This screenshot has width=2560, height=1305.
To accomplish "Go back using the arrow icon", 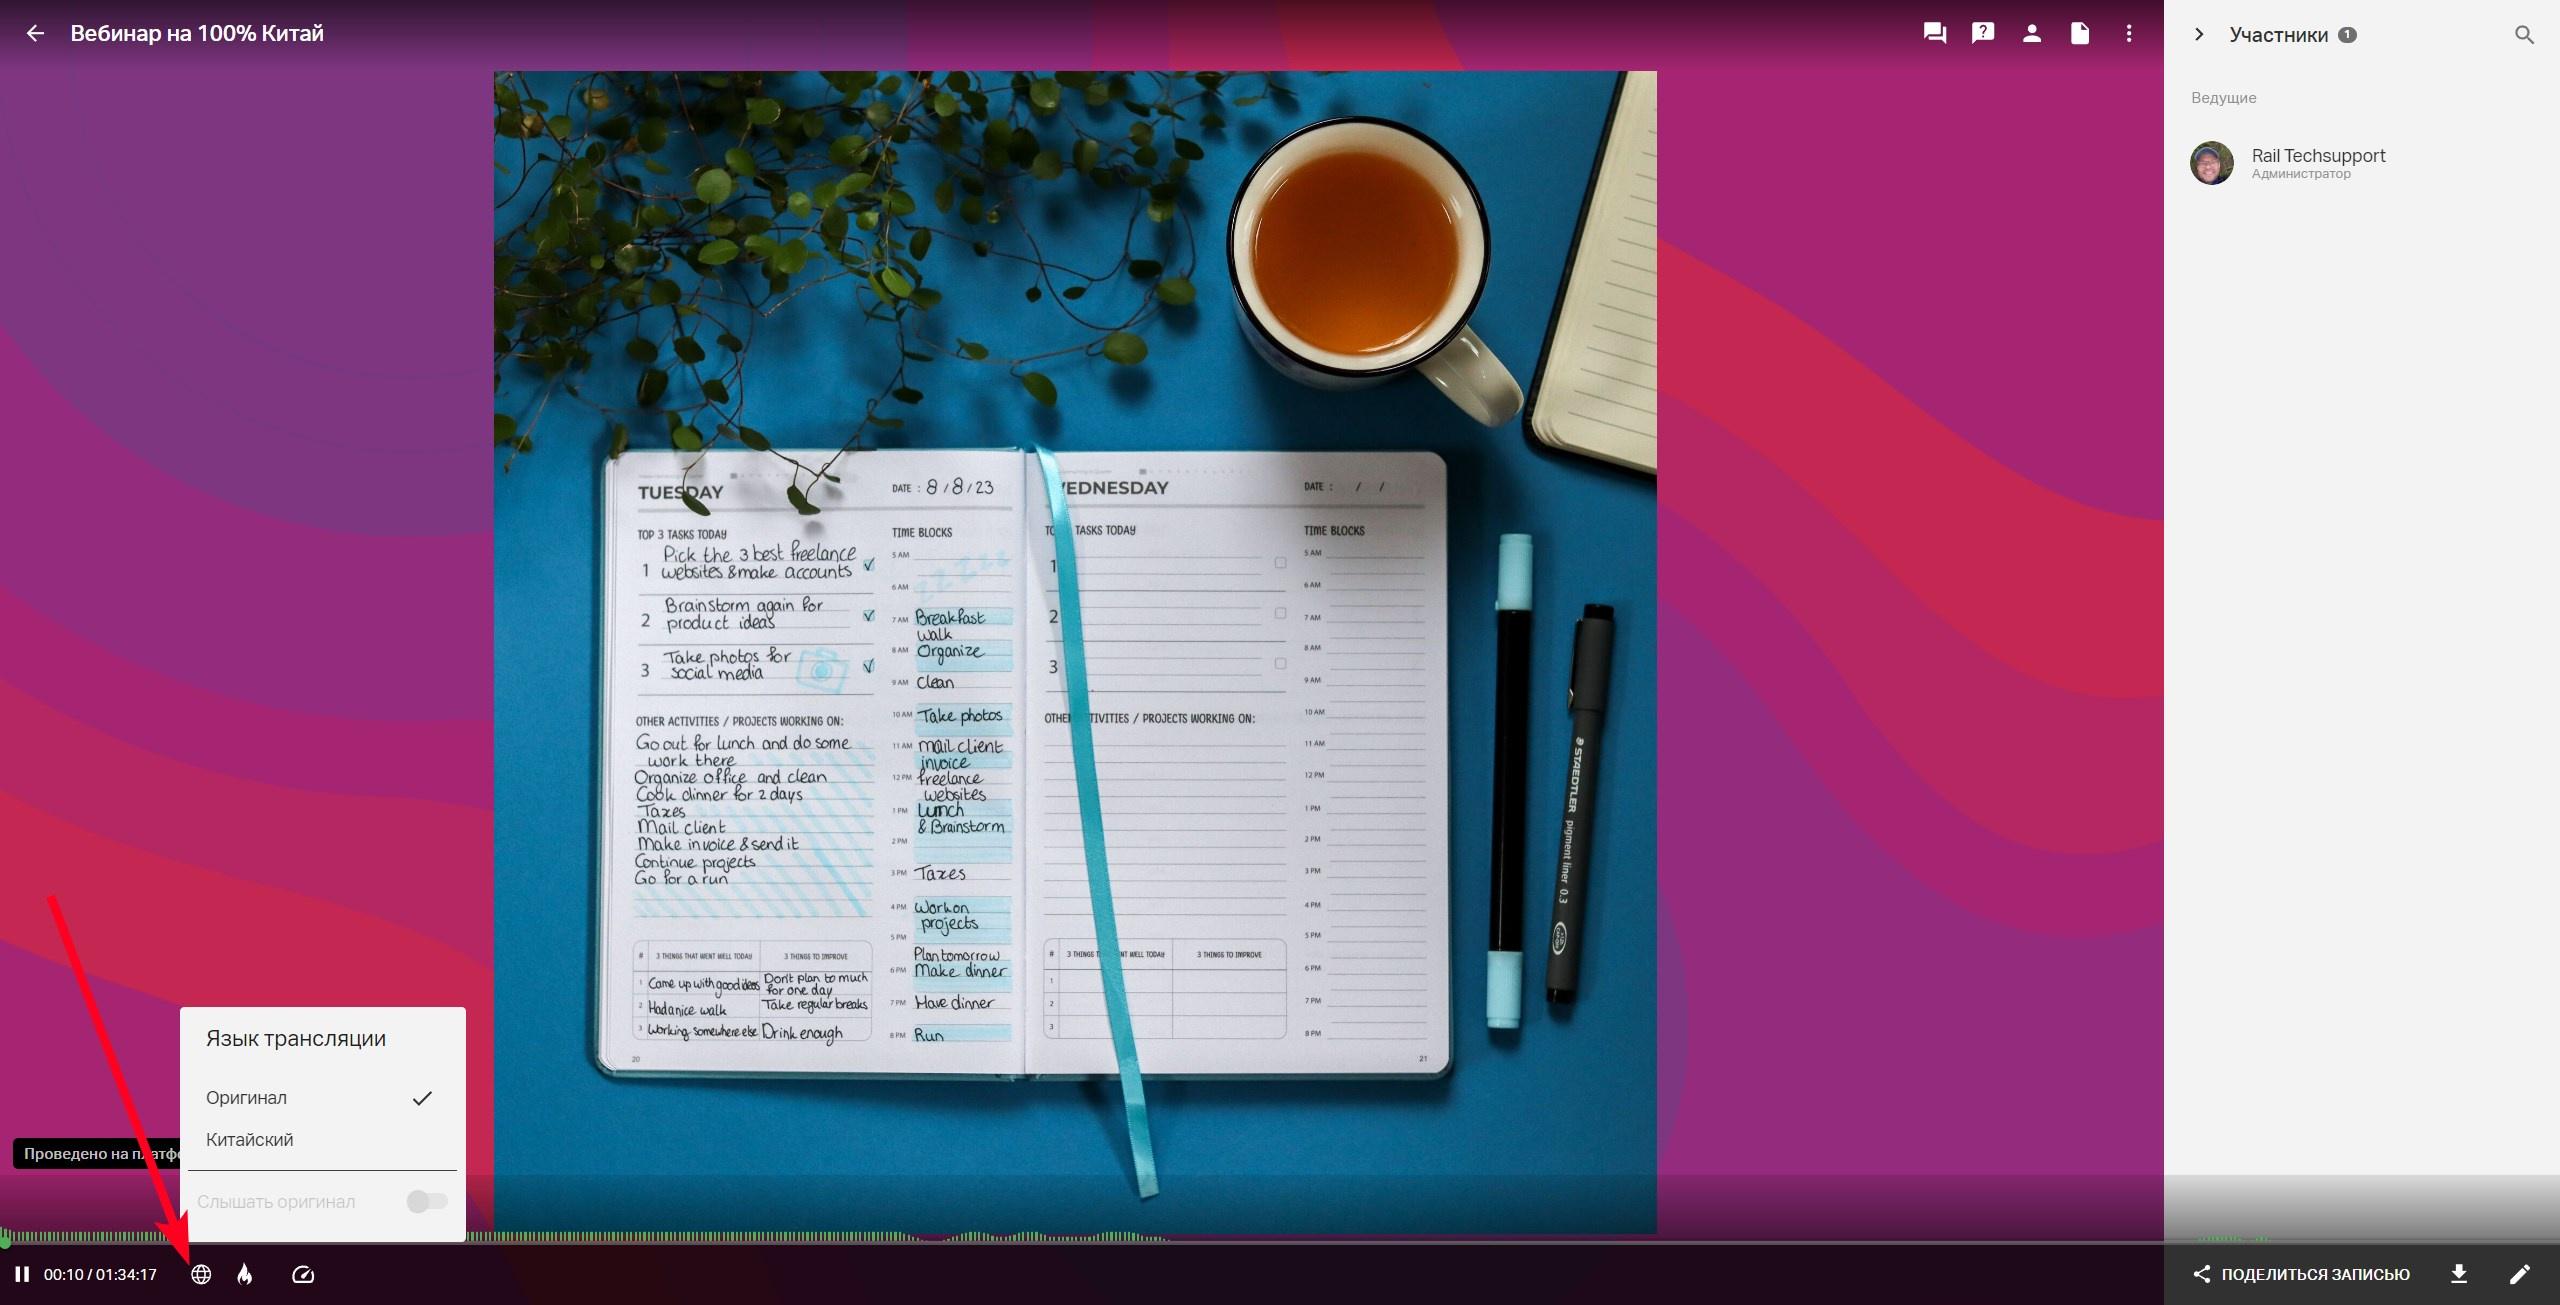I will (x=35, y=33).
